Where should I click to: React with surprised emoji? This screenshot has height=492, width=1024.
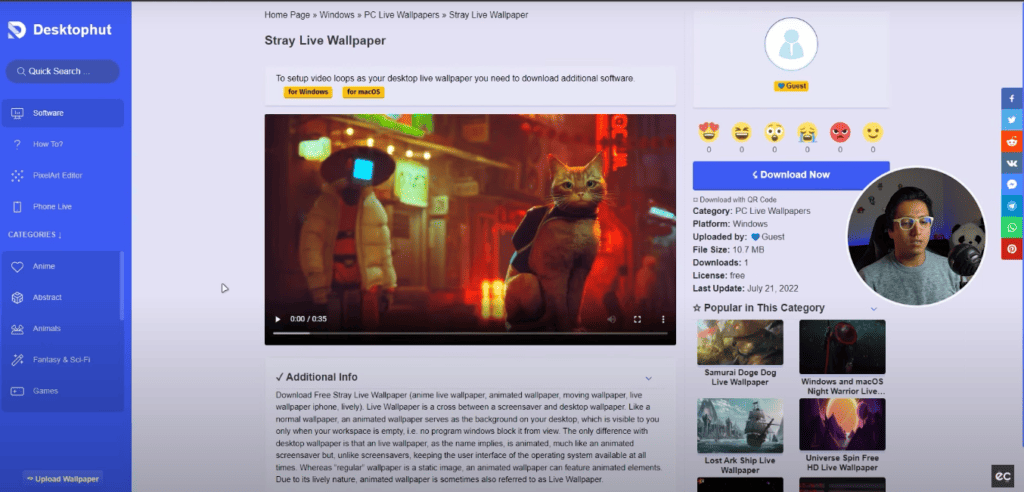pyautogui.click(x=775, y=133)
